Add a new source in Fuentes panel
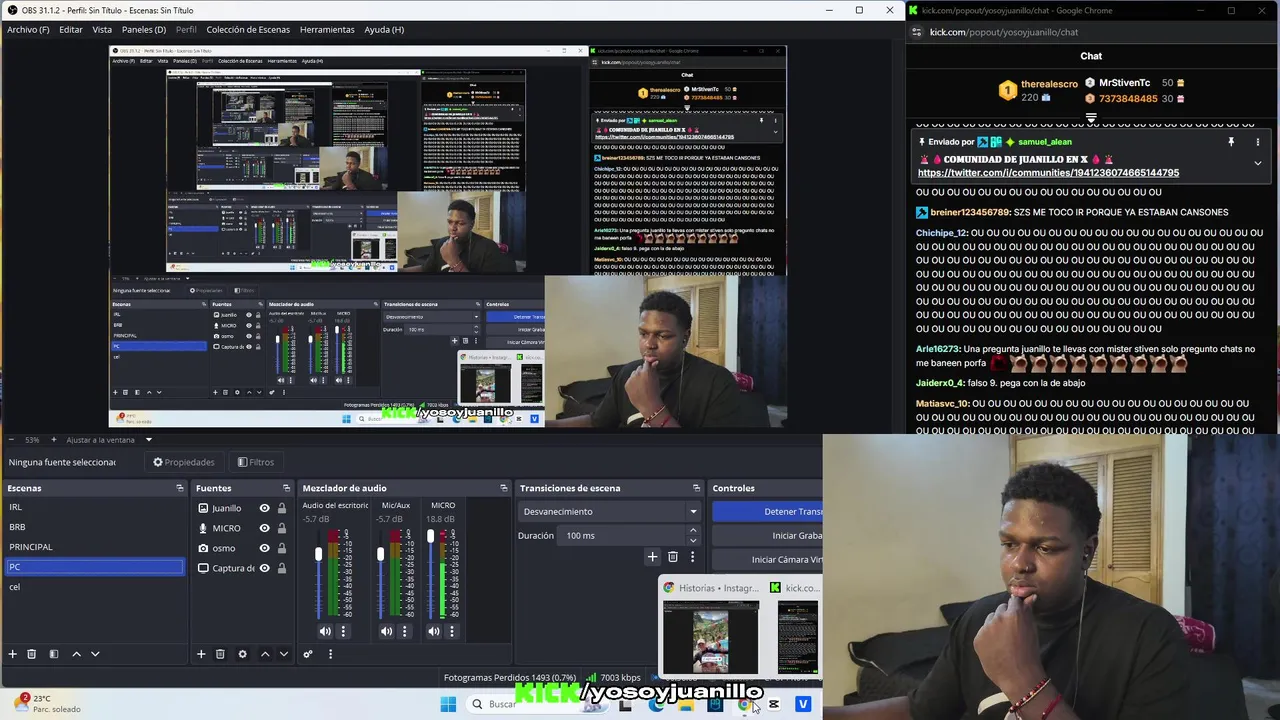 click(x=201, y=654)
